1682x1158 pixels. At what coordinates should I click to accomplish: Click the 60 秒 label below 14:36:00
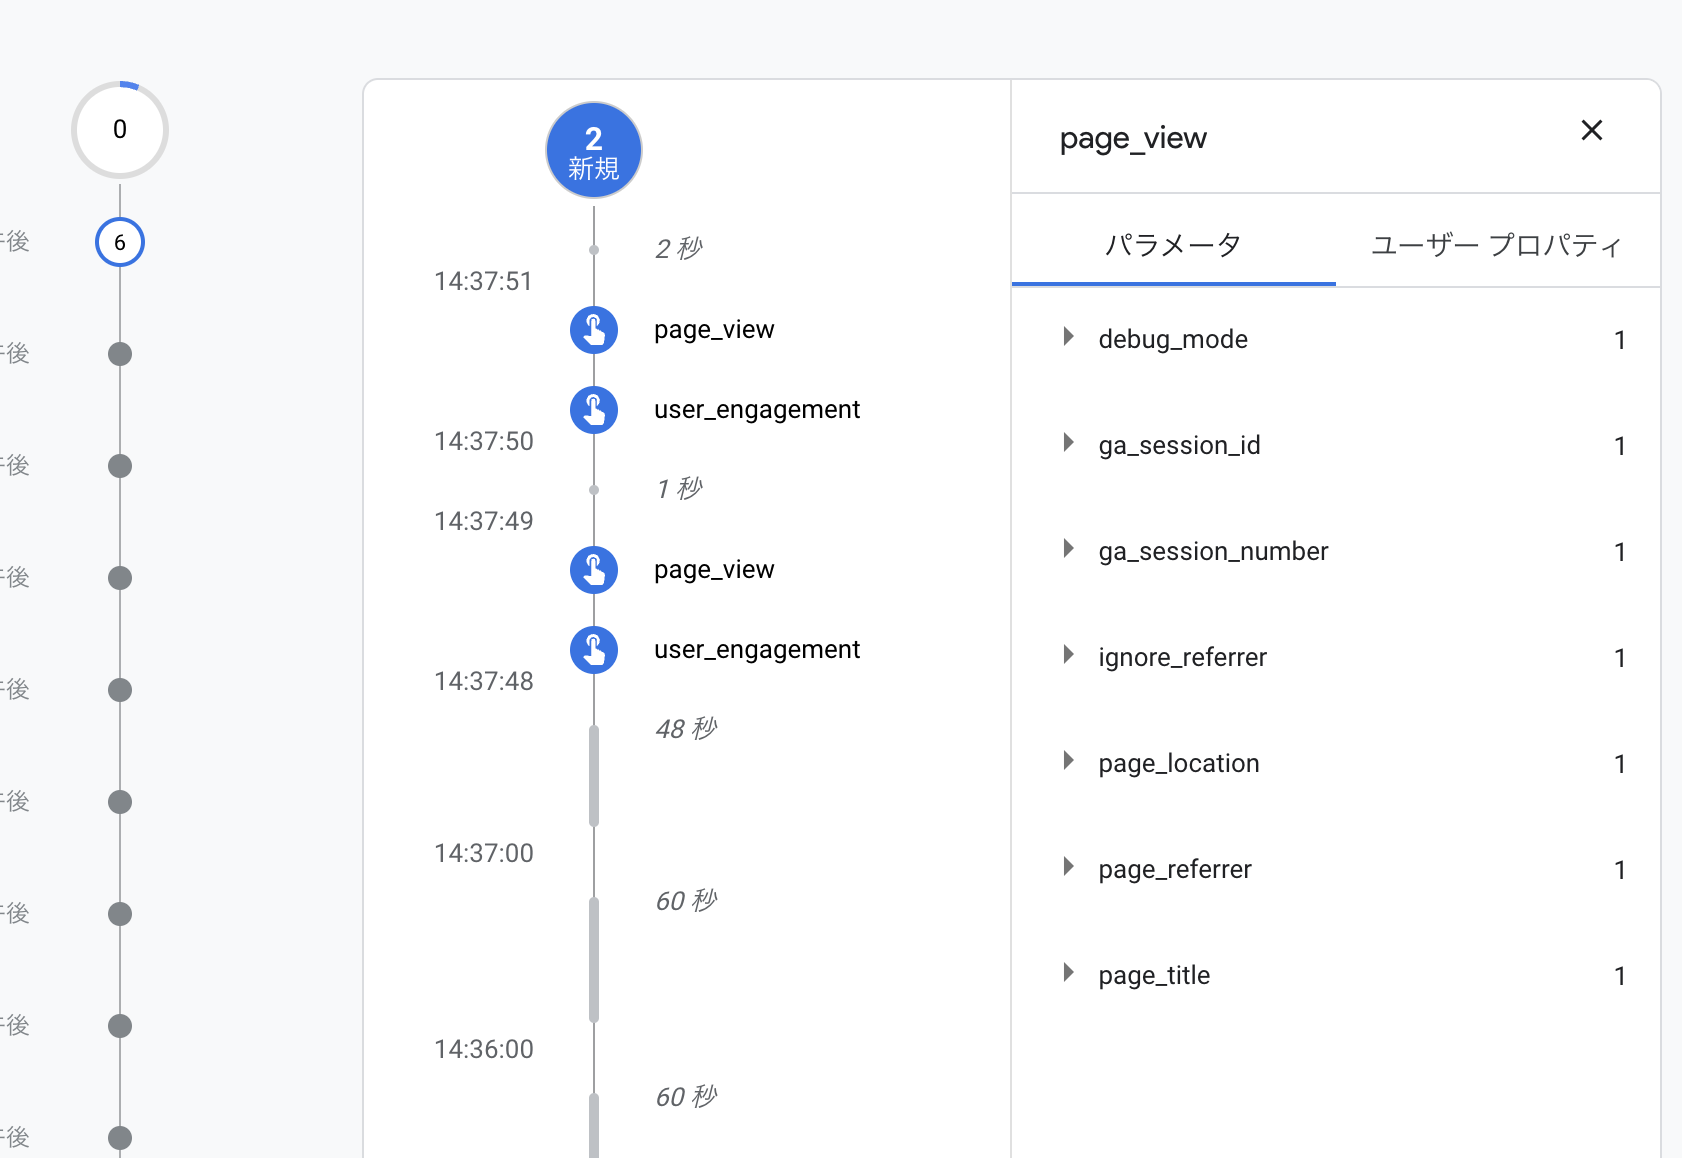click(x=686, y=1097)
